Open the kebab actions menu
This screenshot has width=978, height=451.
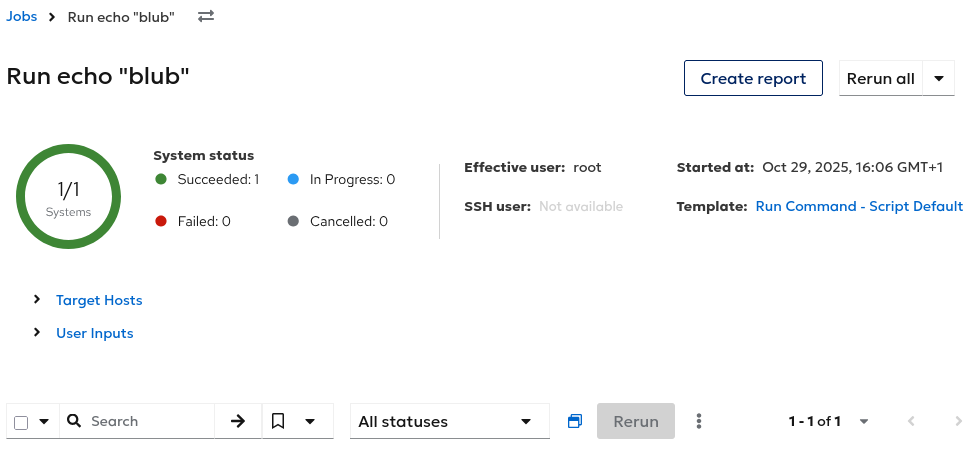pos(699,421)
